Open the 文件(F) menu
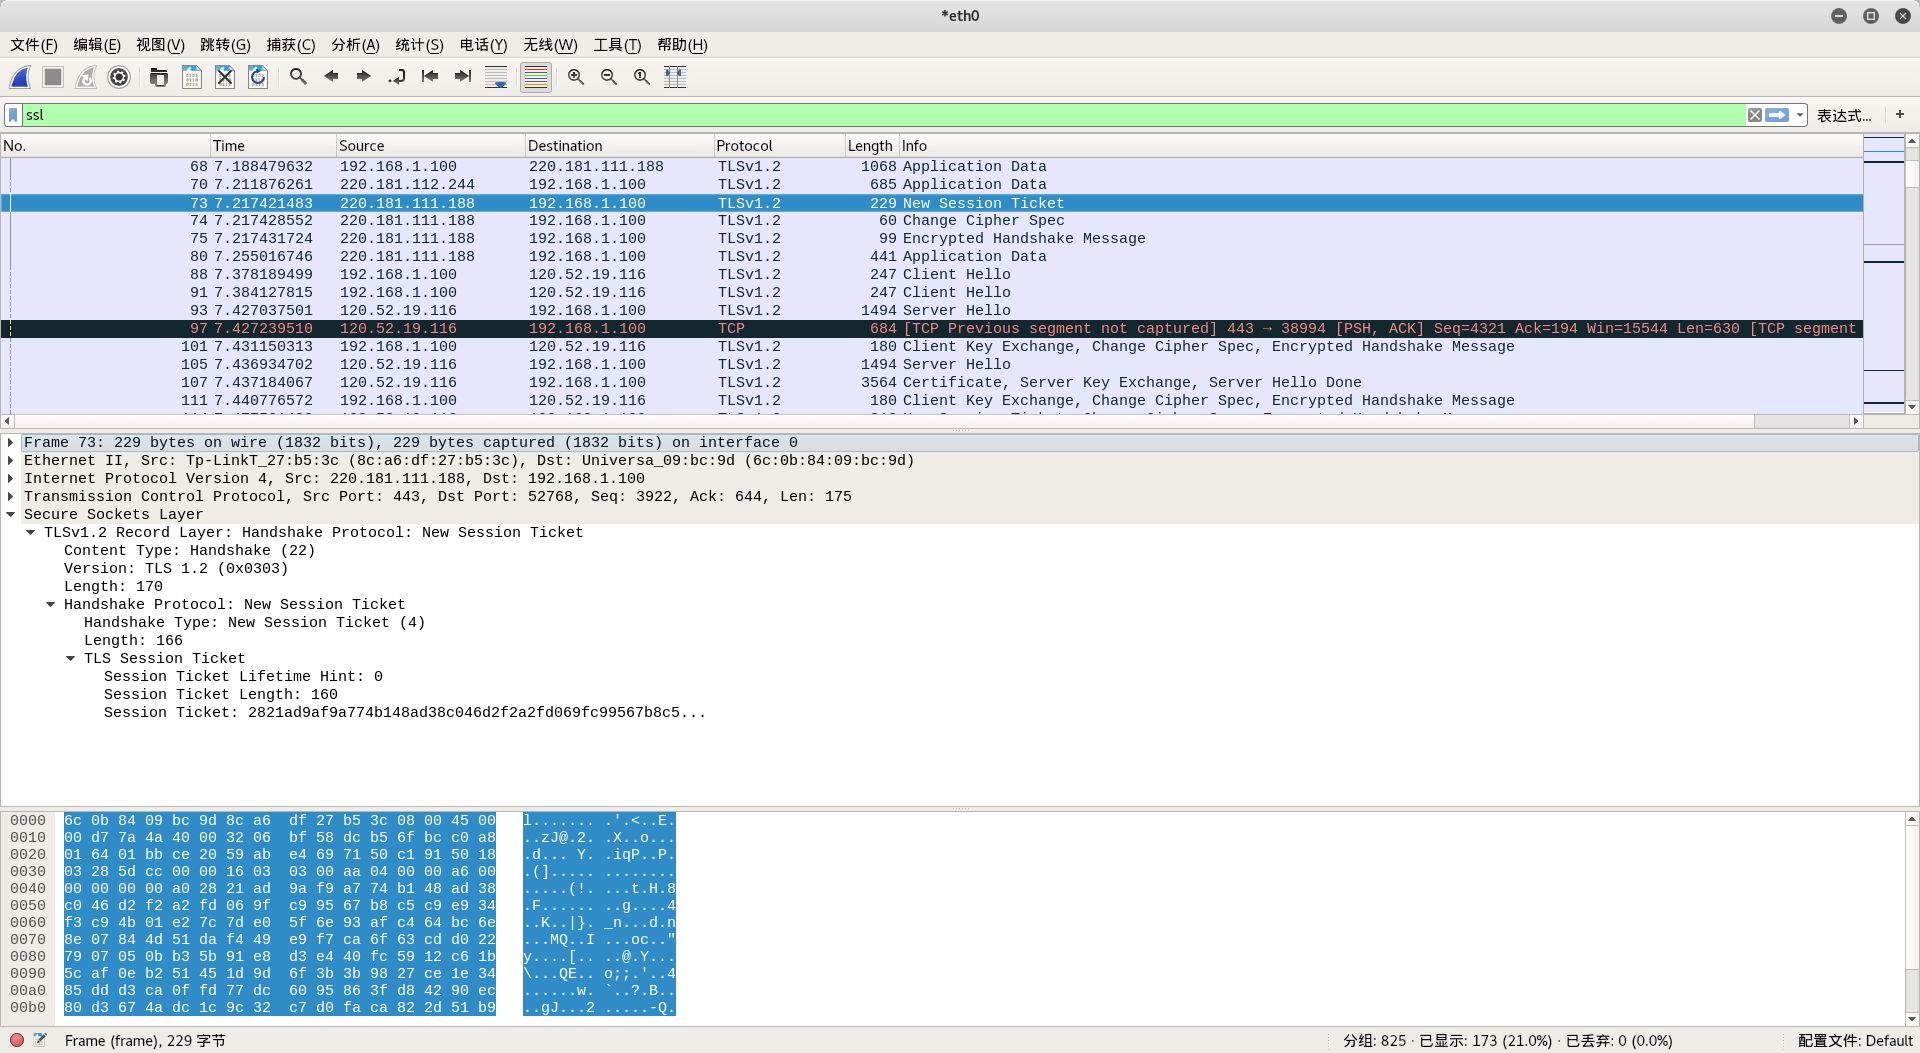Image resolution: width=1920 pixels, height=1053 pixels. point(34,45)
